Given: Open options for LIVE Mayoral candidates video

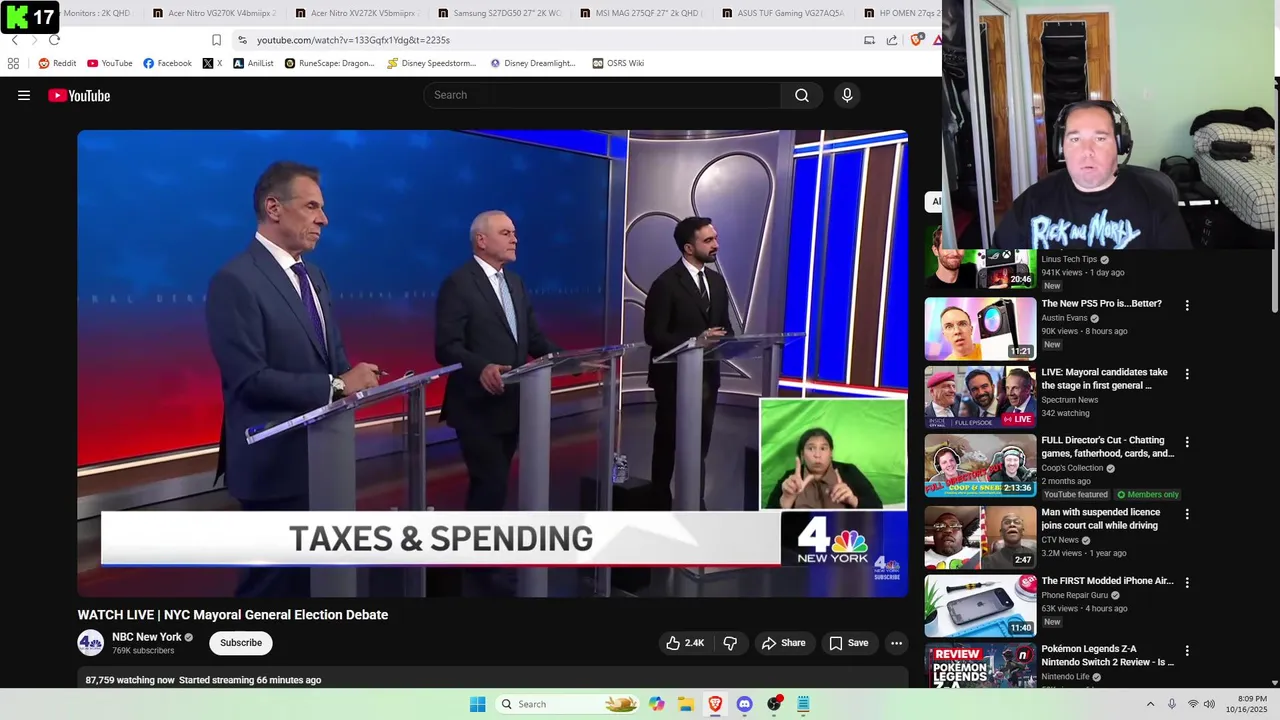Looking at the screenshot, I should [1187, 374].
